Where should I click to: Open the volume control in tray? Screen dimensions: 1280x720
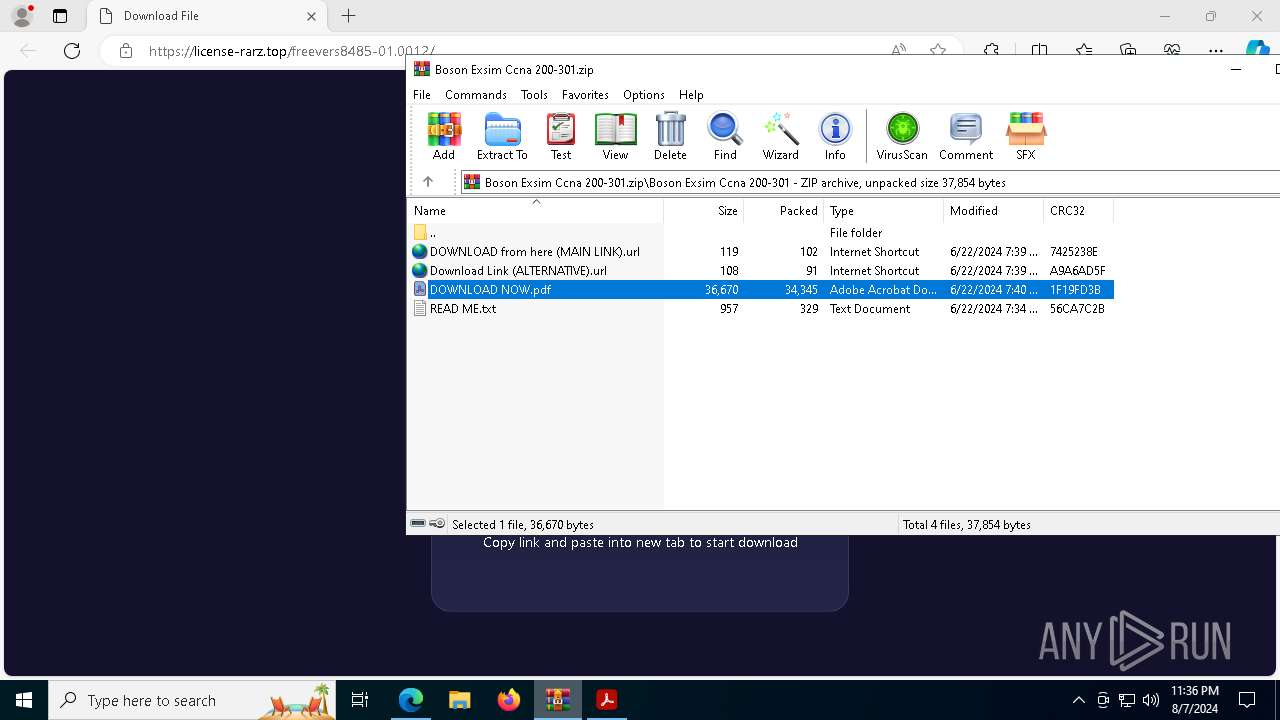click(x=1151, y=700)
